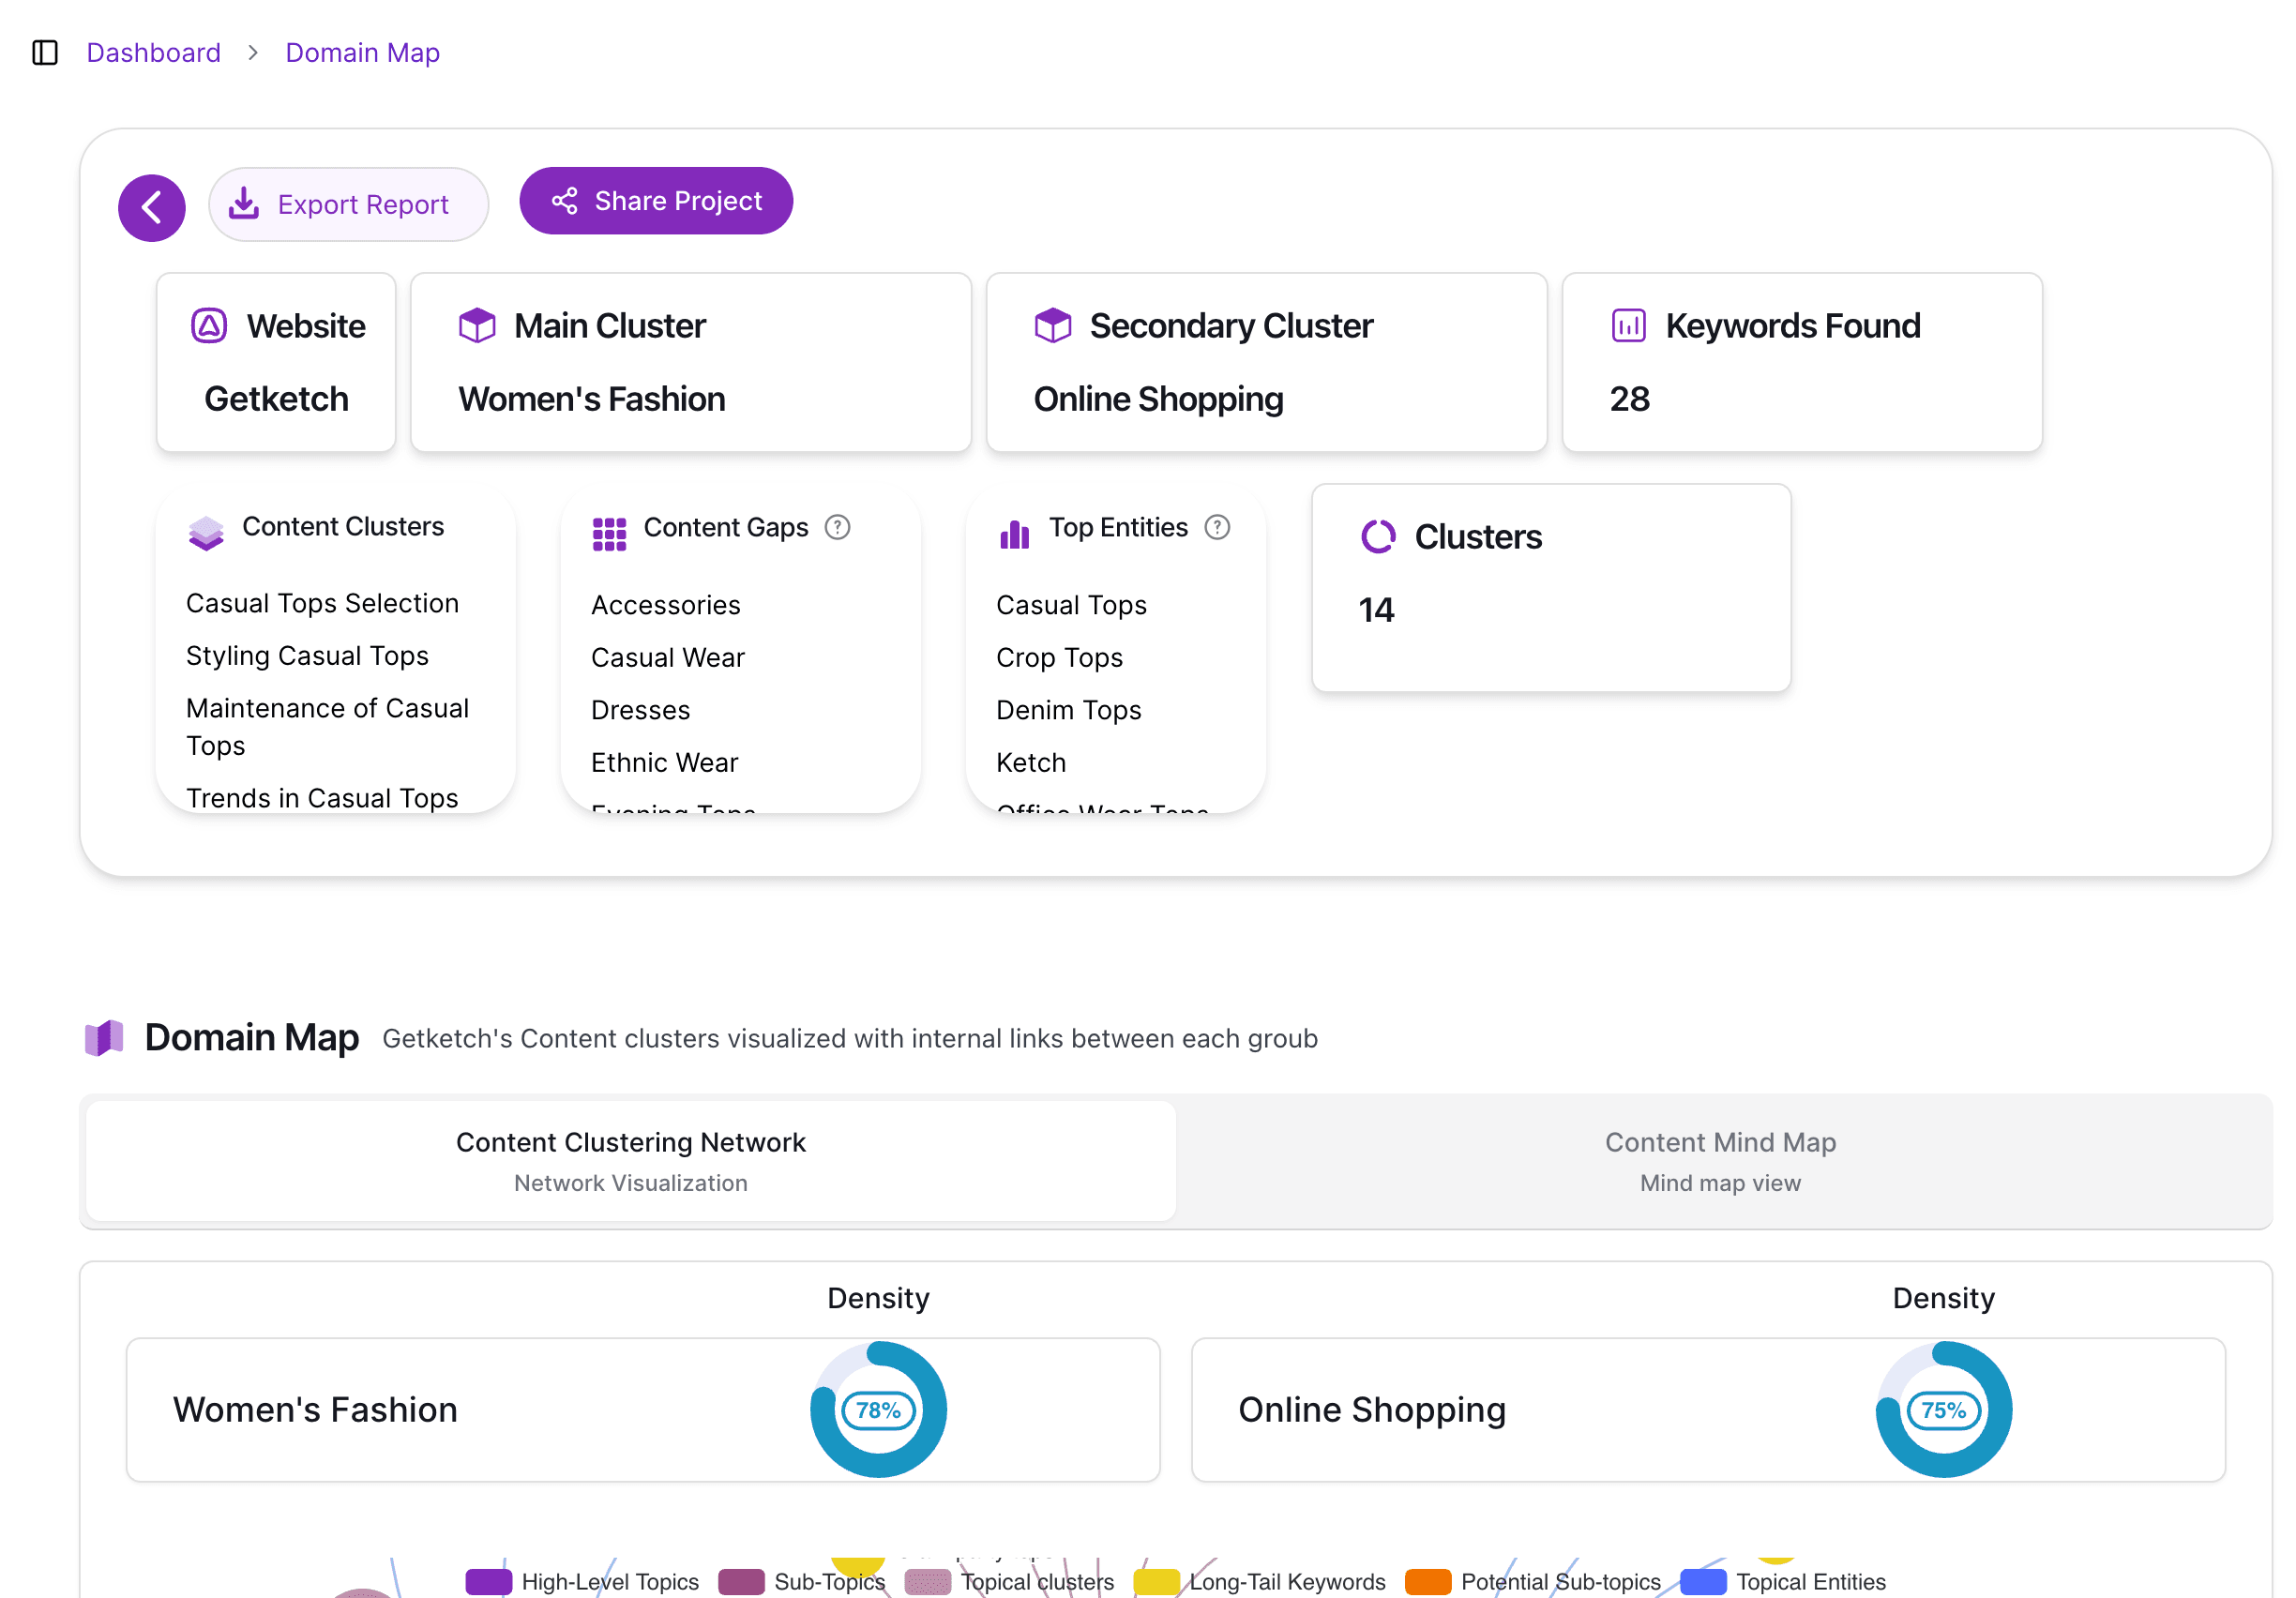2296x1598 pixels.
Task: Click the share icon inside Share Project
Action: (x=565, y=200)
